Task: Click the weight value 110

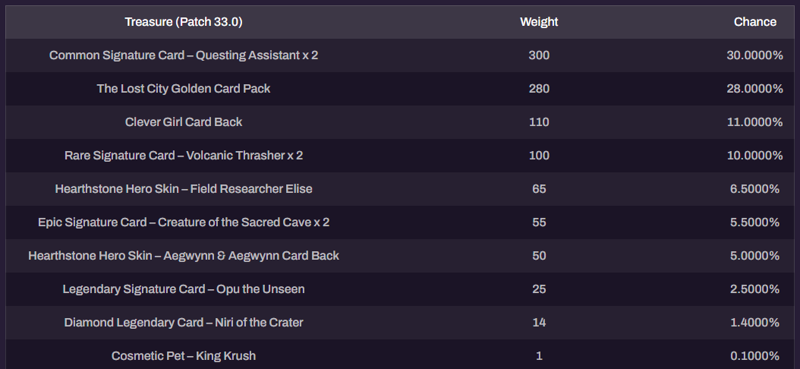Action: tap(539, 122)
